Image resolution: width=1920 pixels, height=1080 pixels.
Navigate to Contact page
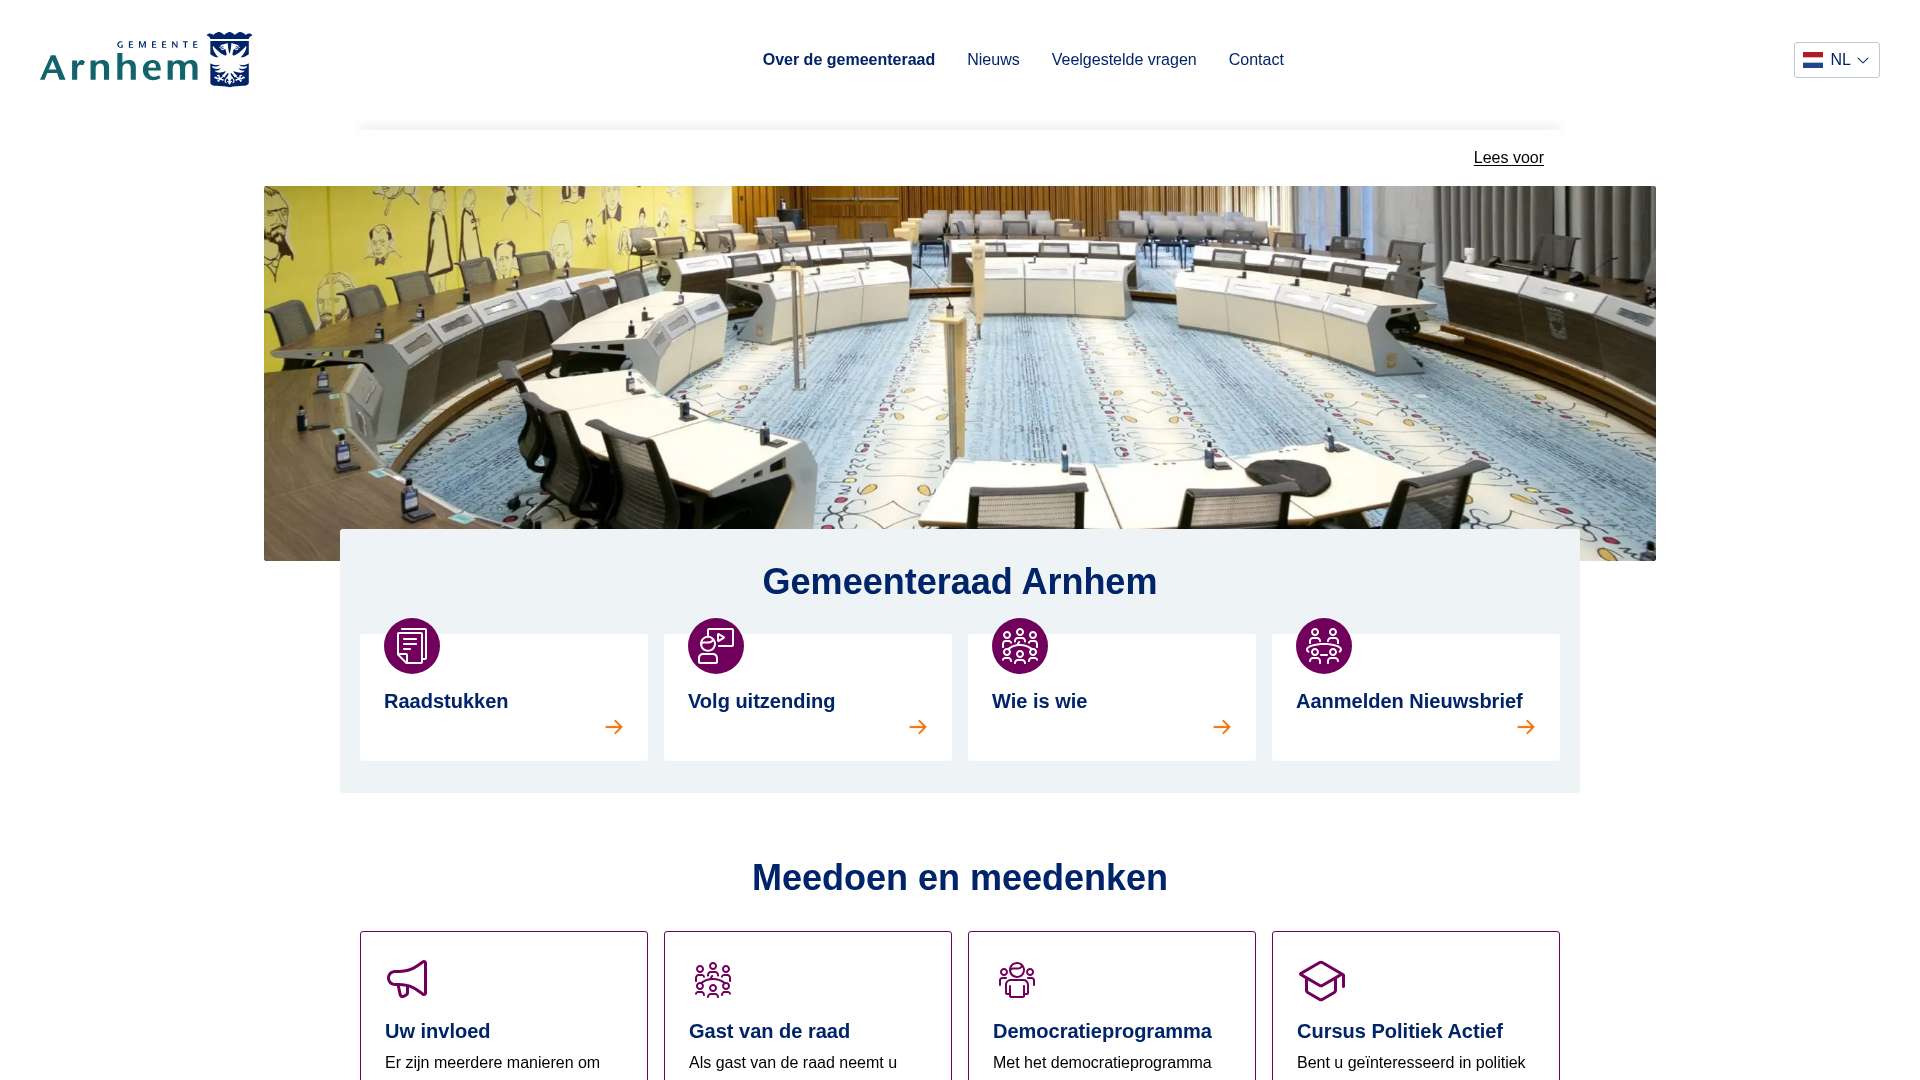pyautogui.click(x=1256, y=60)
